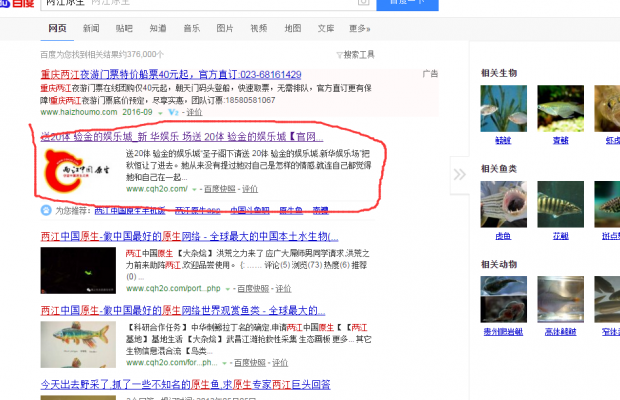Open 百度快照 for cqh2o.com/port...php result
The width and height of the screenshot is (620, 400).
pos(253,289)
